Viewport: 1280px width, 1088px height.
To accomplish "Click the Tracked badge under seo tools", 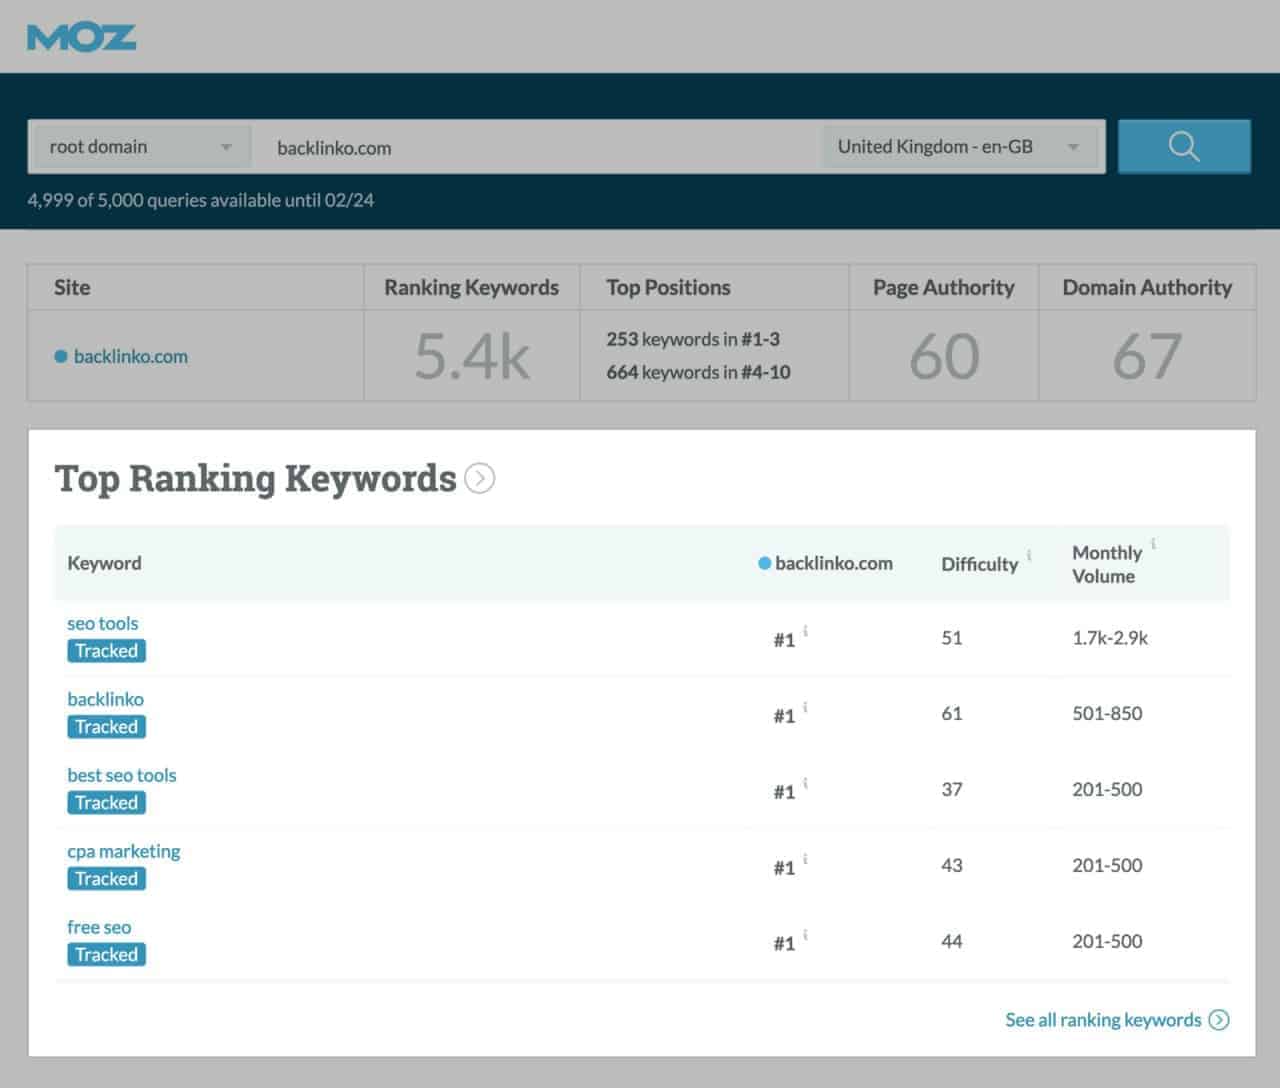I will coord(107,651).
